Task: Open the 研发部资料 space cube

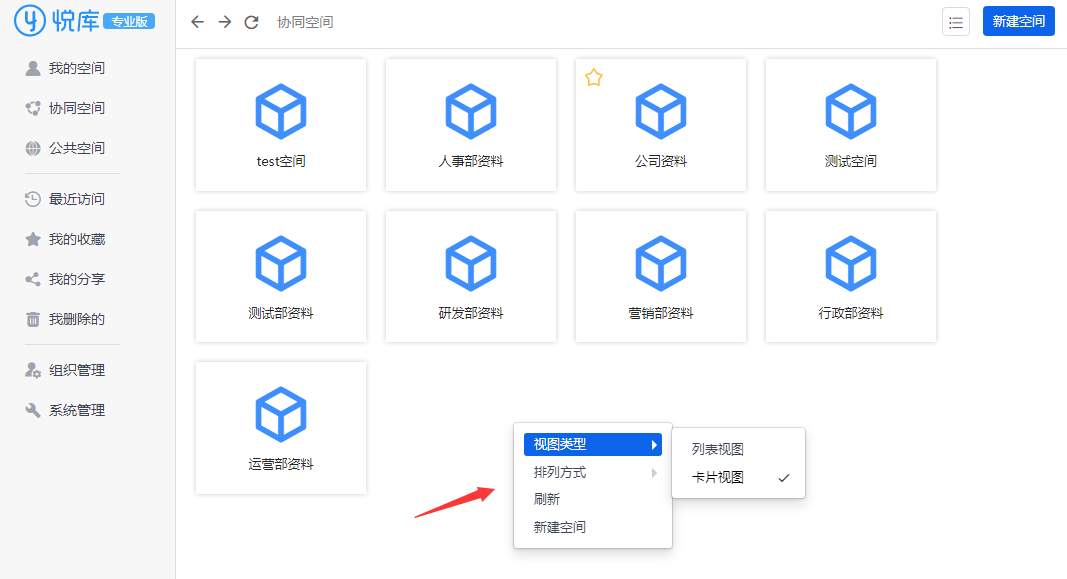Action: pos(471,263)
